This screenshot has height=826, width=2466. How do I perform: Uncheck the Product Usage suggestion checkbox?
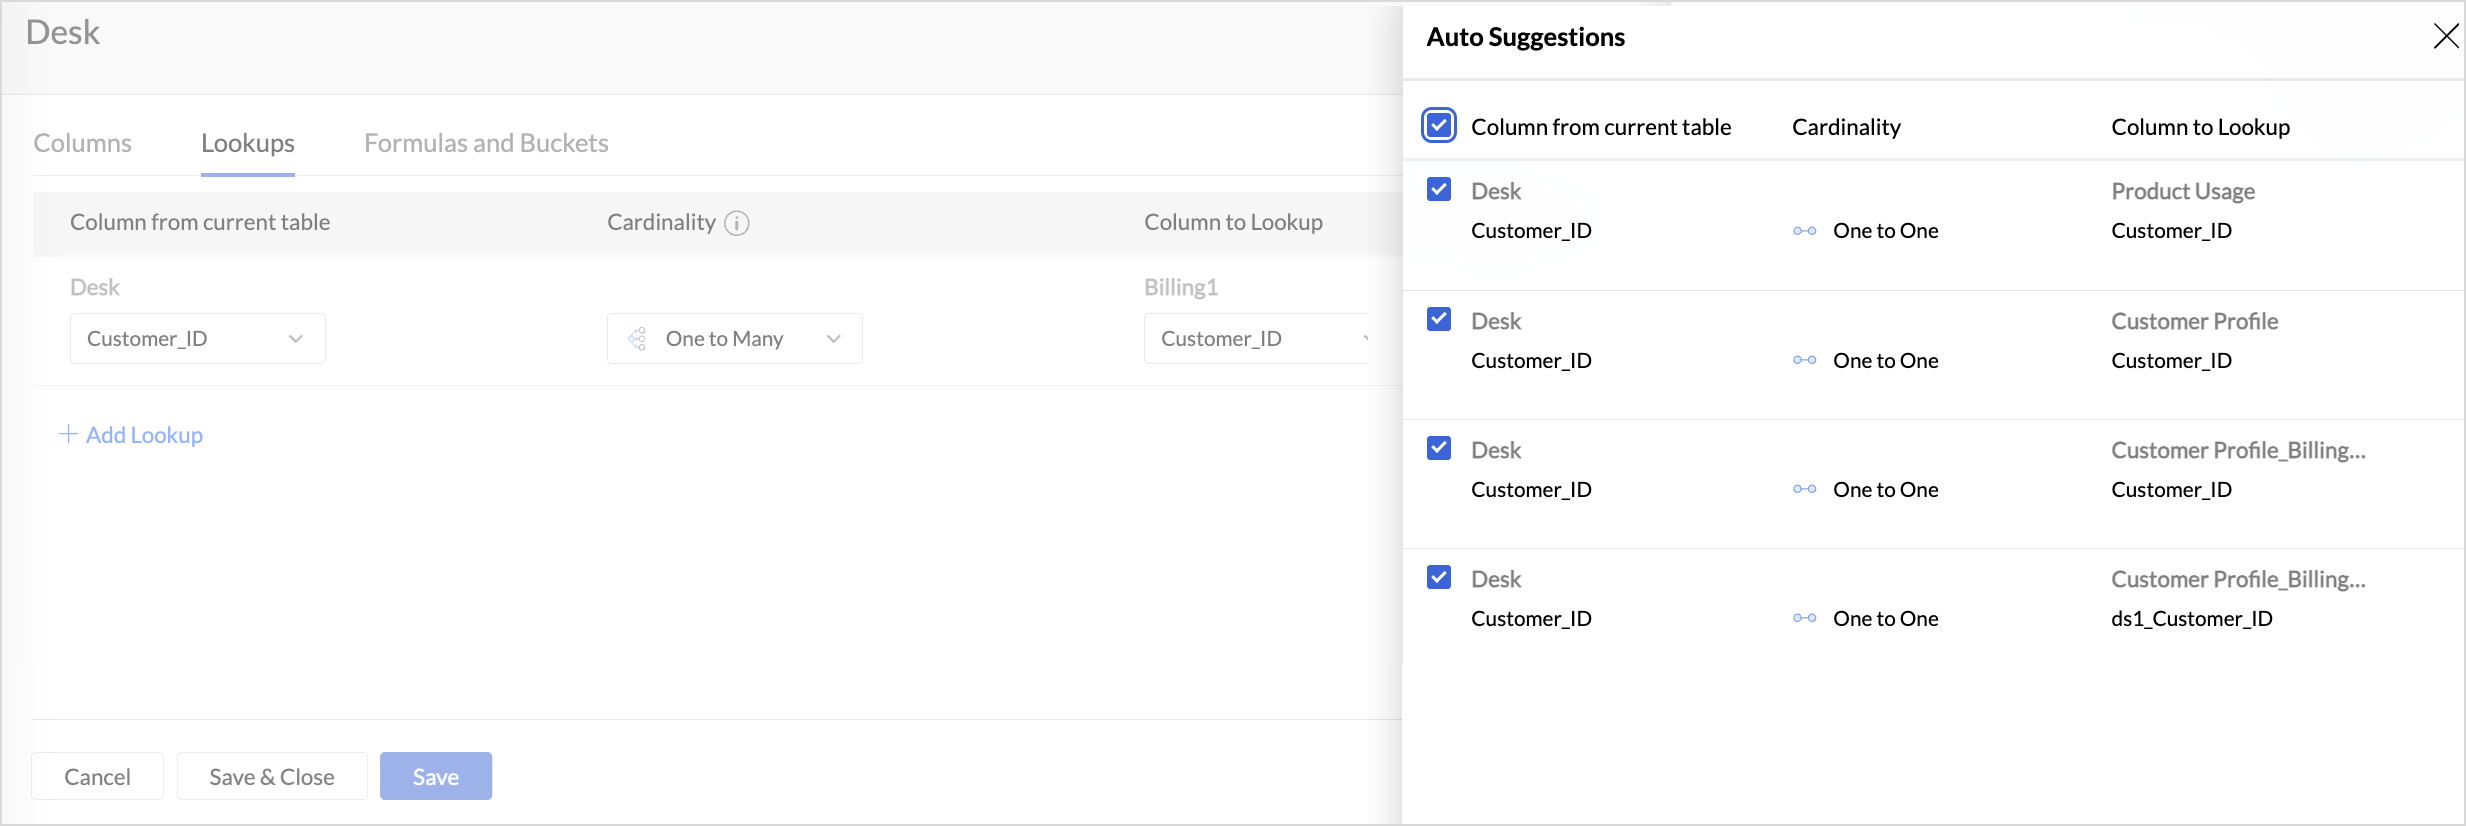point(1439,190)
